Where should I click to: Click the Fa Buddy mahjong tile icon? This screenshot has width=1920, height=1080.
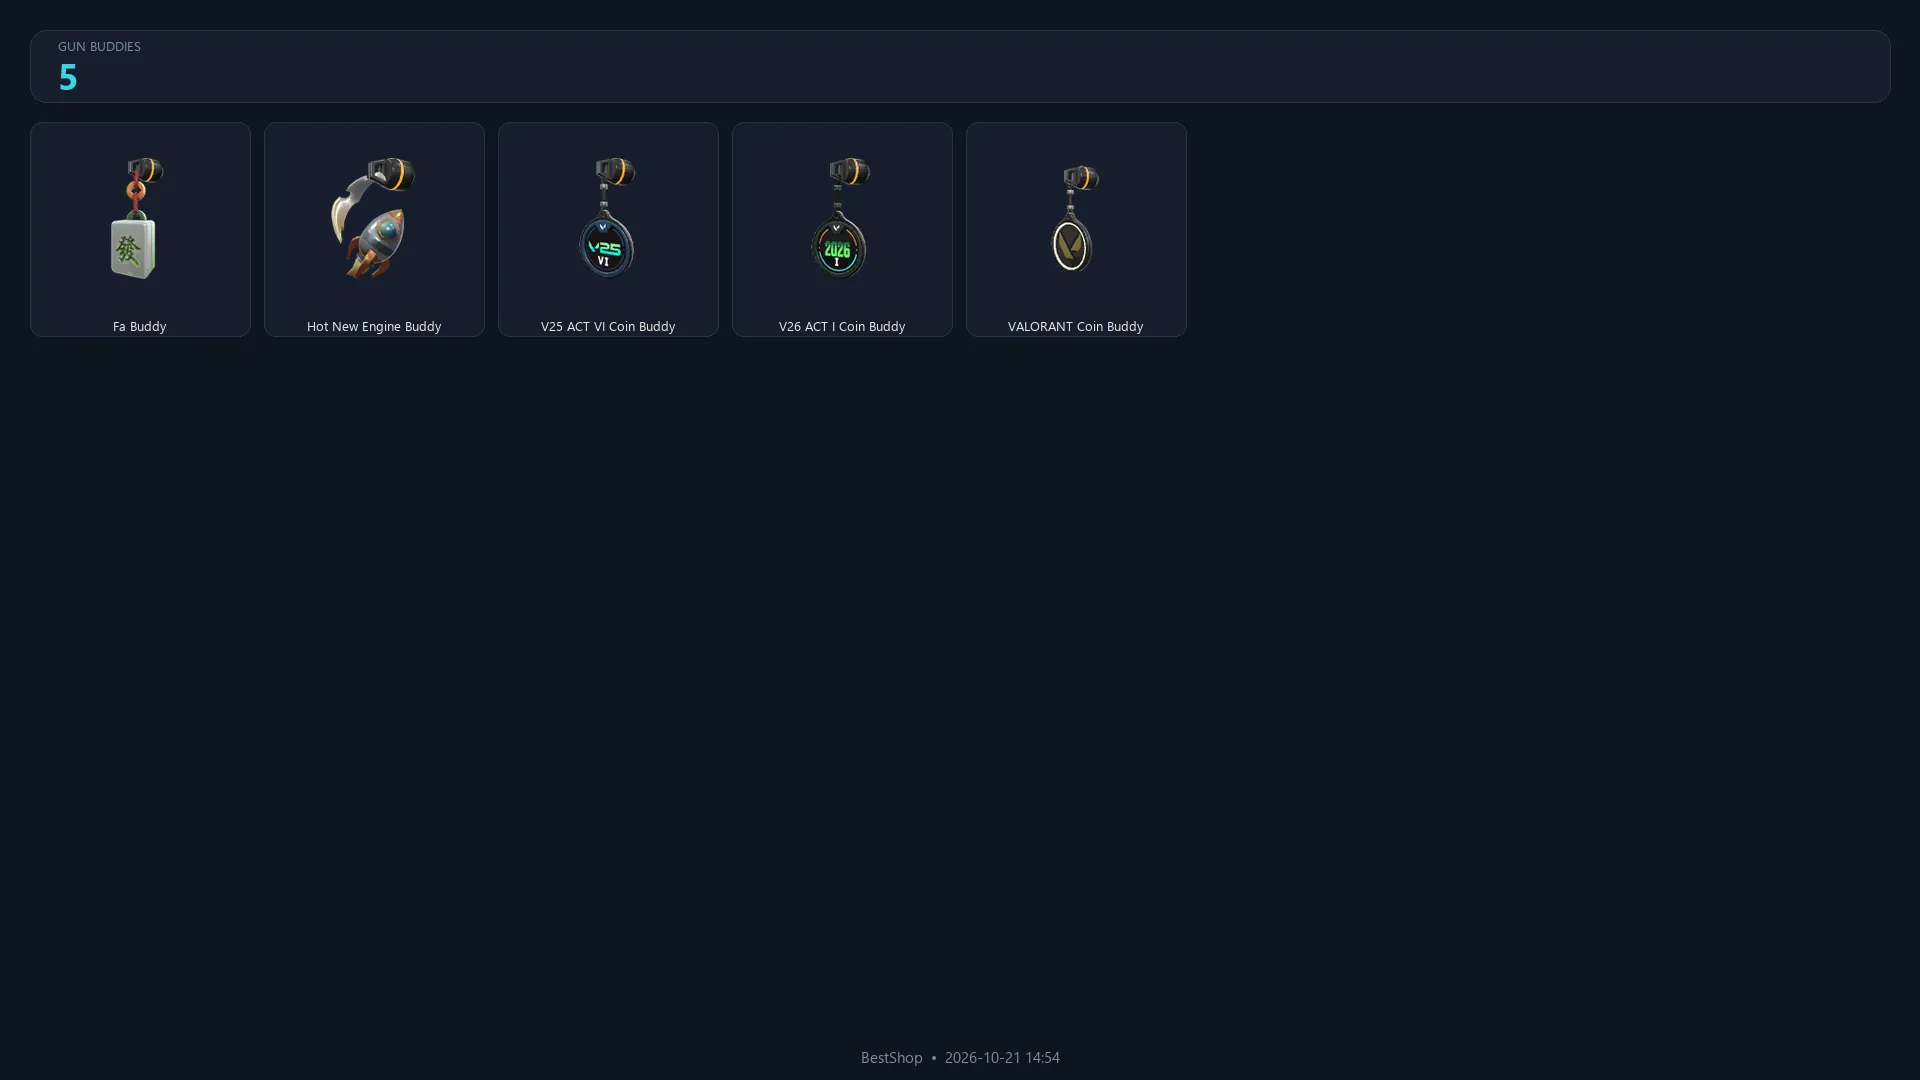pos(137,218)
